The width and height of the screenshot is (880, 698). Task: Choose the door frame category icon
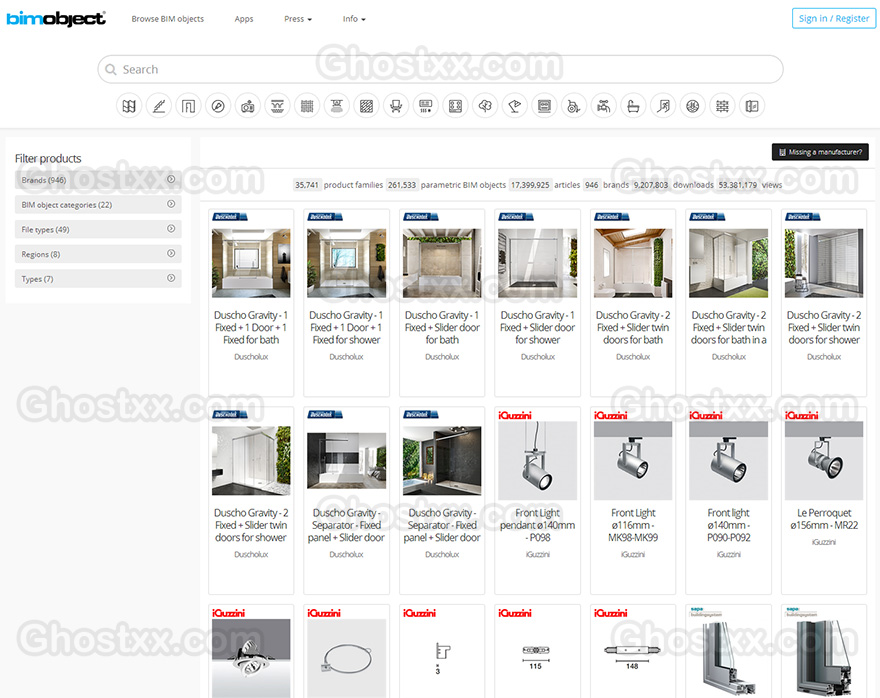pos(189,106)
